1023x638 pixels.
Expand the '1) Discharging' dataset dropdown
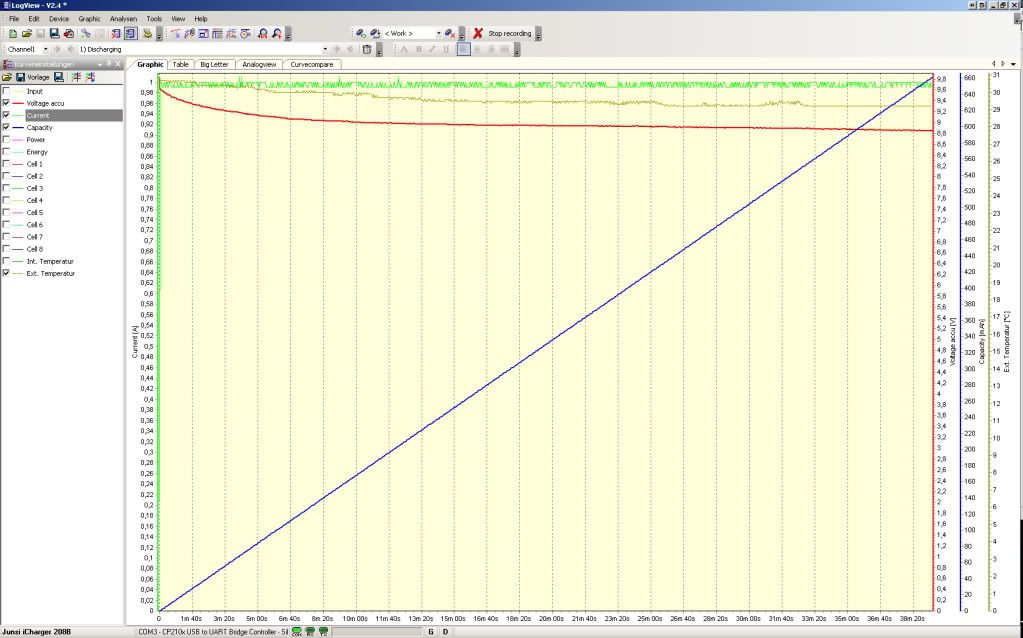pyautogui.click(x=324, y=48)
